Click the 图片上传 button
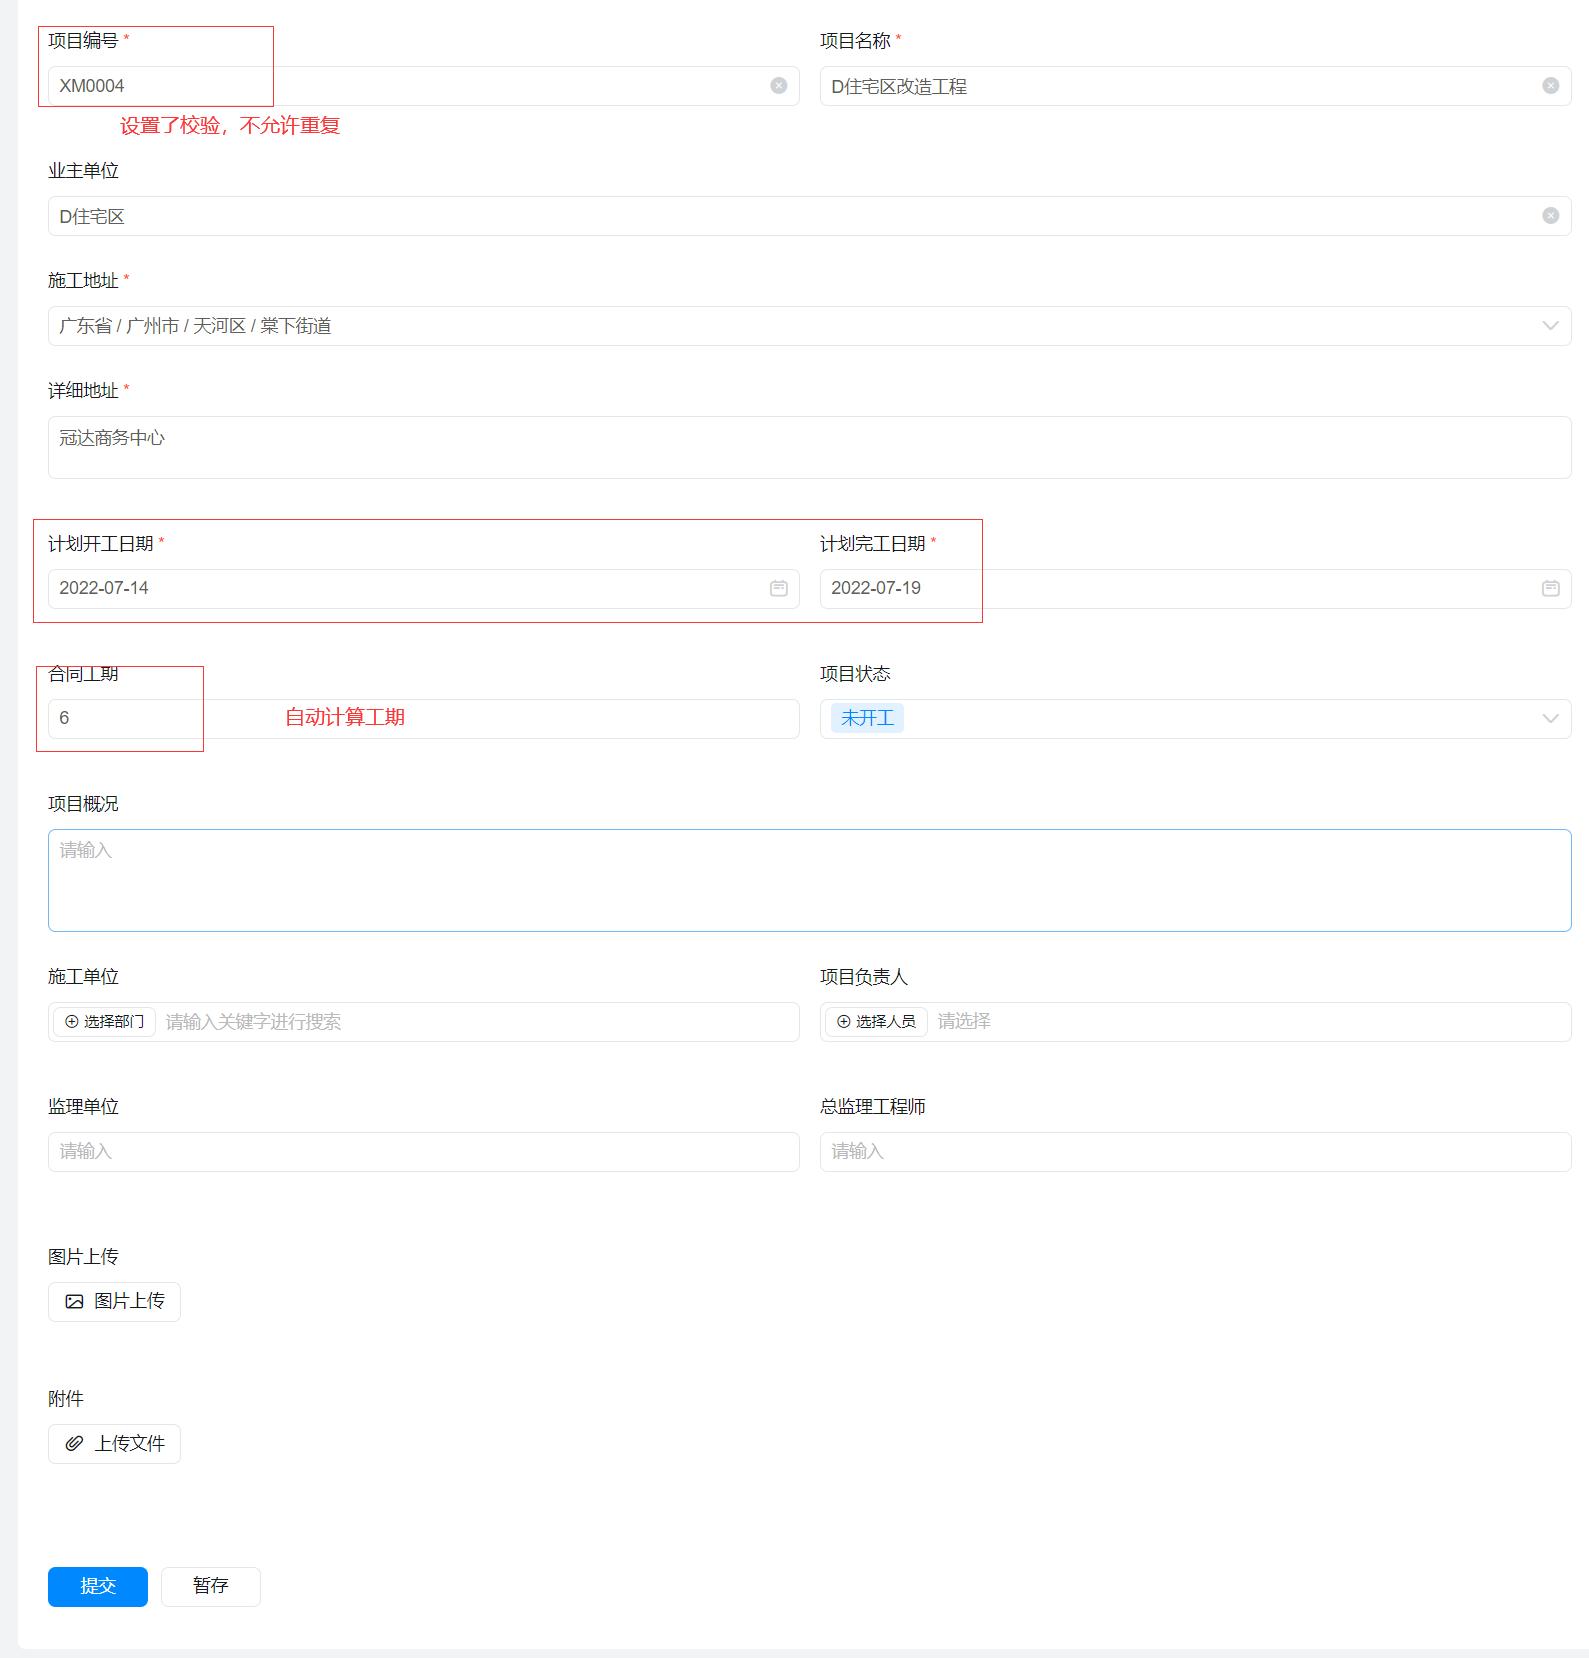The image size is (1589, 1658). (x=114, y=1302)
